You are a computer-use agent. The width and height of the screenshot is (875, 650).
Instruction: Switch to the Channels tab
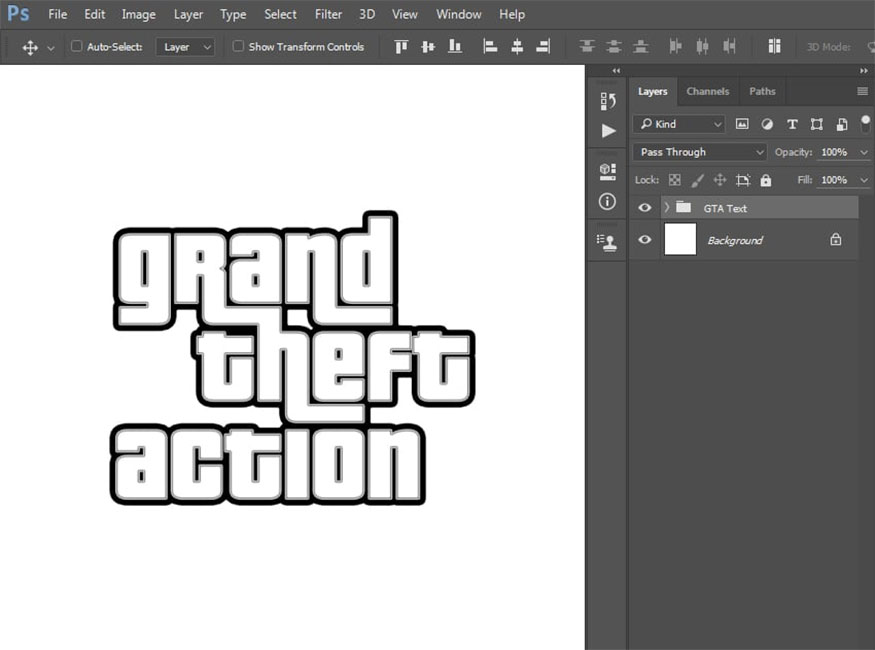tap(707, 91)
